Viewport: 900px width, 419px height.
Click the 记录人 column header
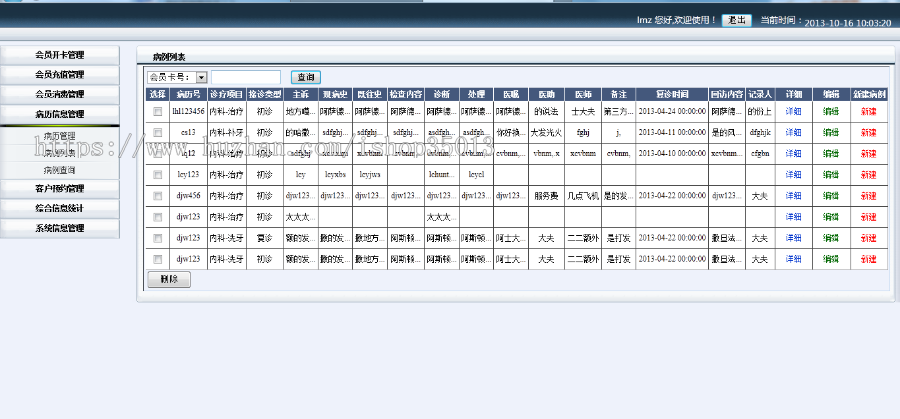[761, 94]
